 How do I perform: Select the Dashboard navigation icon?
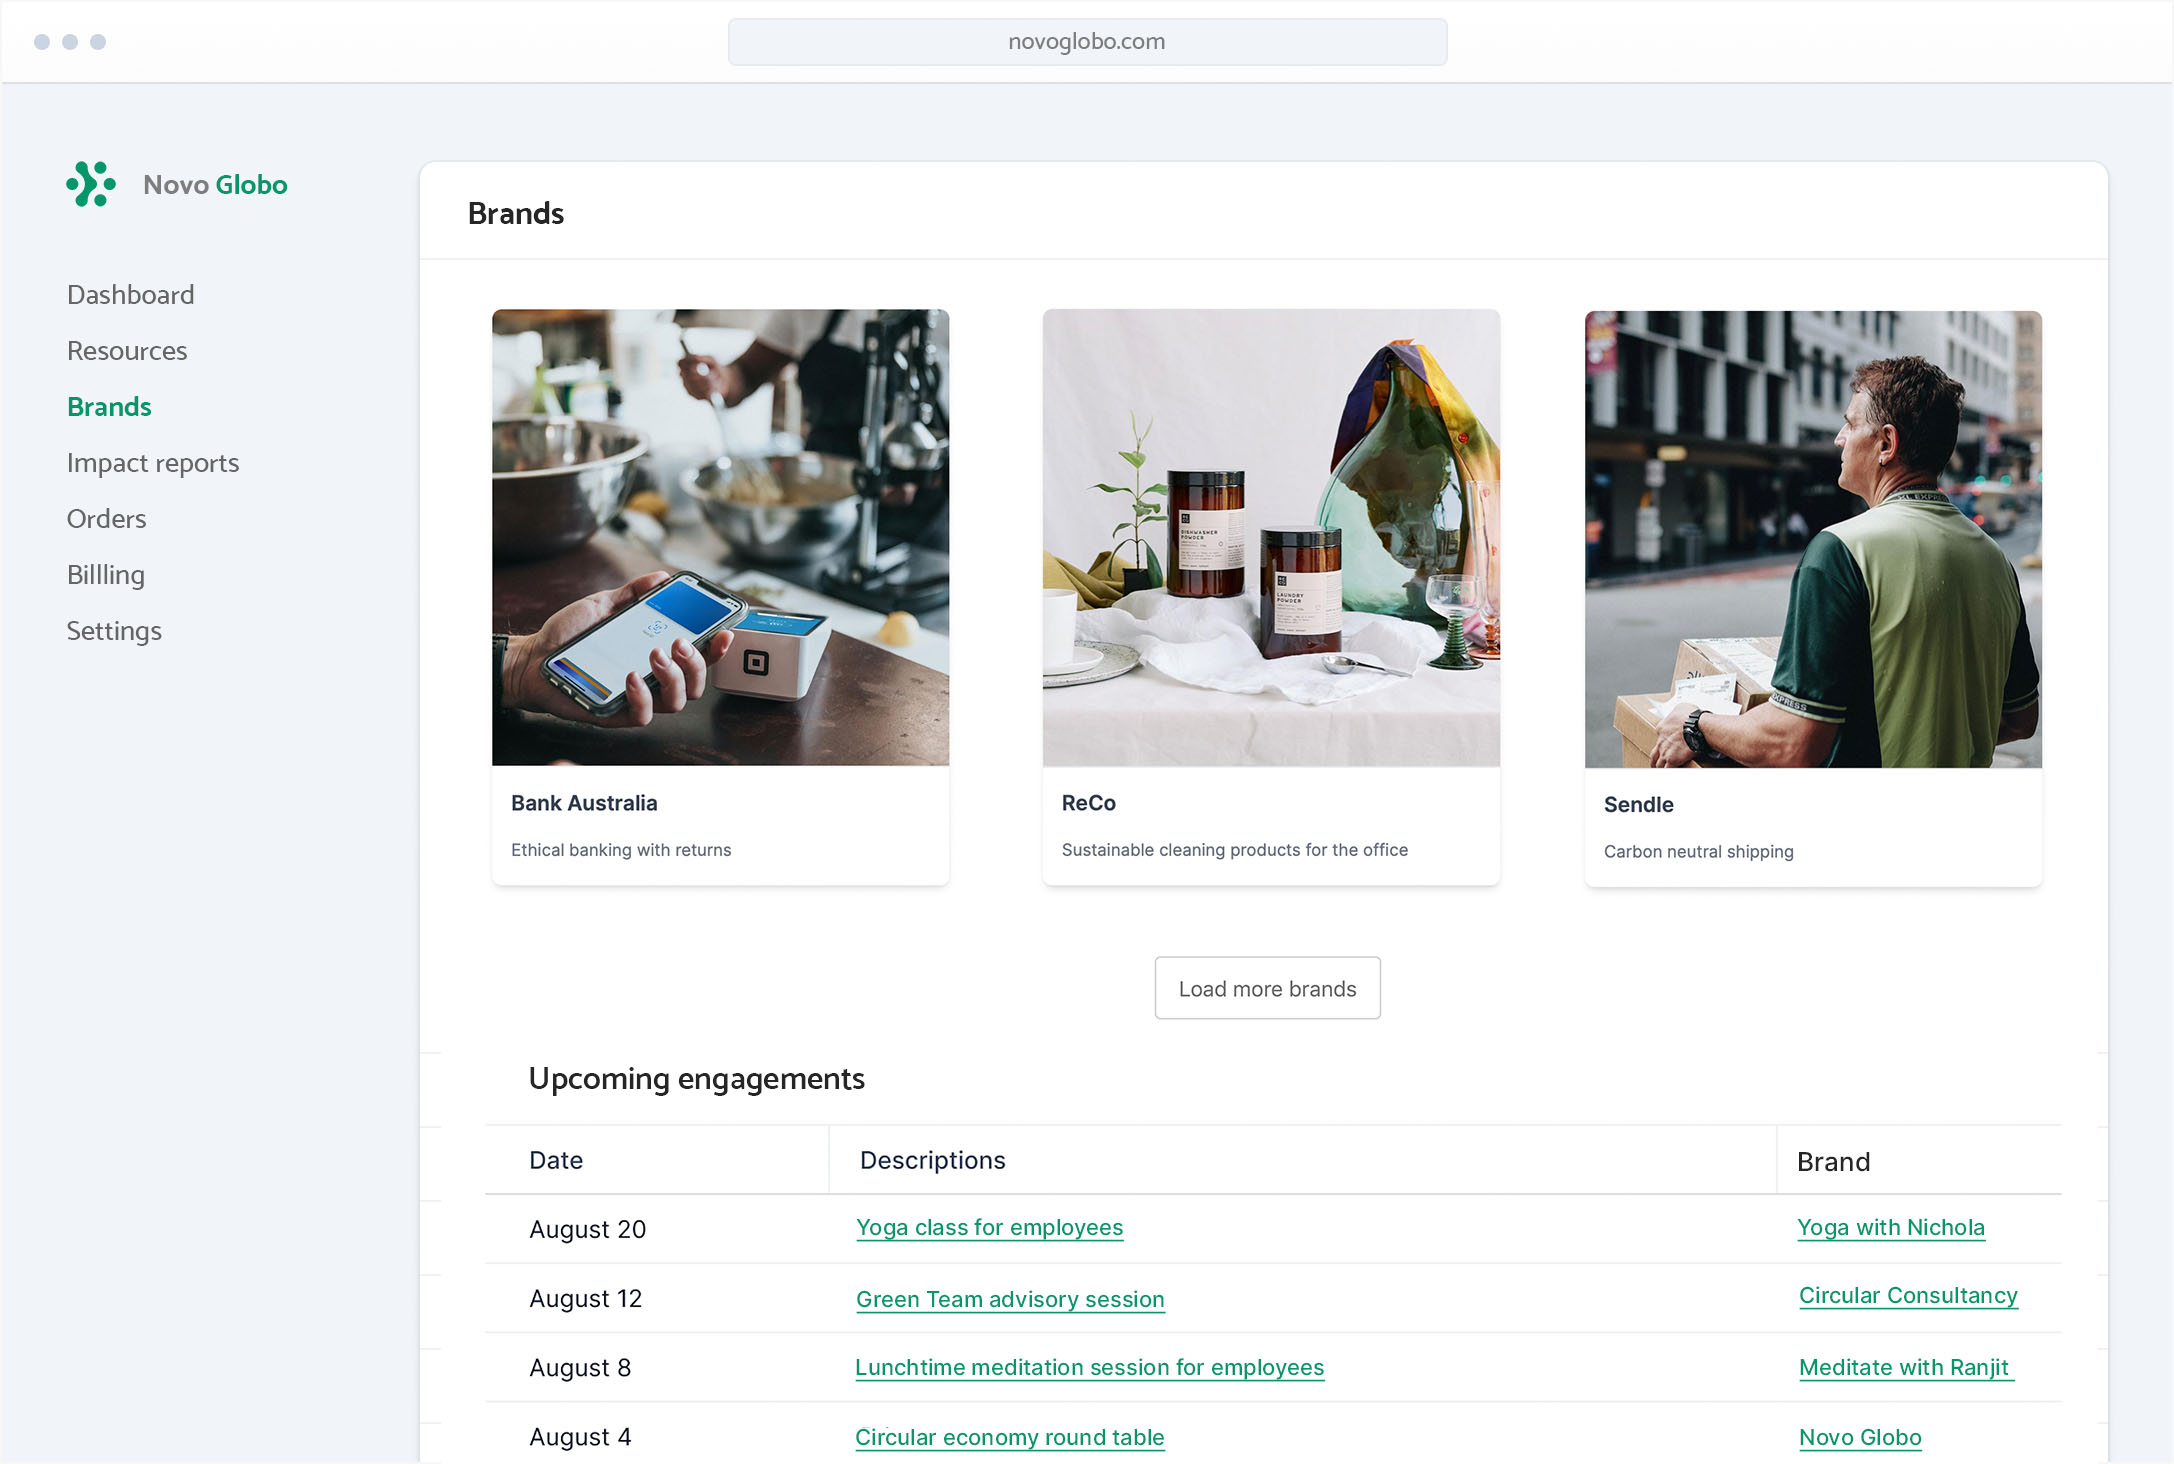131,294
